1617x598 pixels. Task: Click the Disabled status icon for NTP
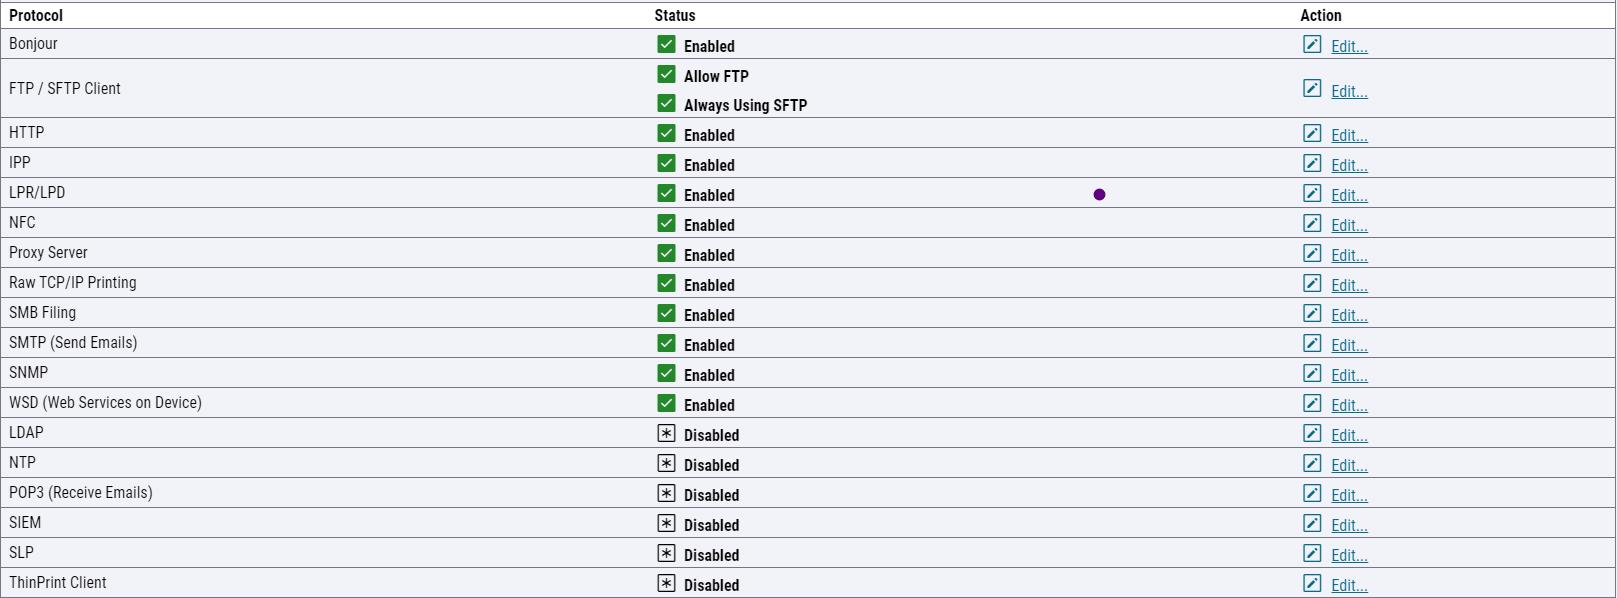pos(666,463)
